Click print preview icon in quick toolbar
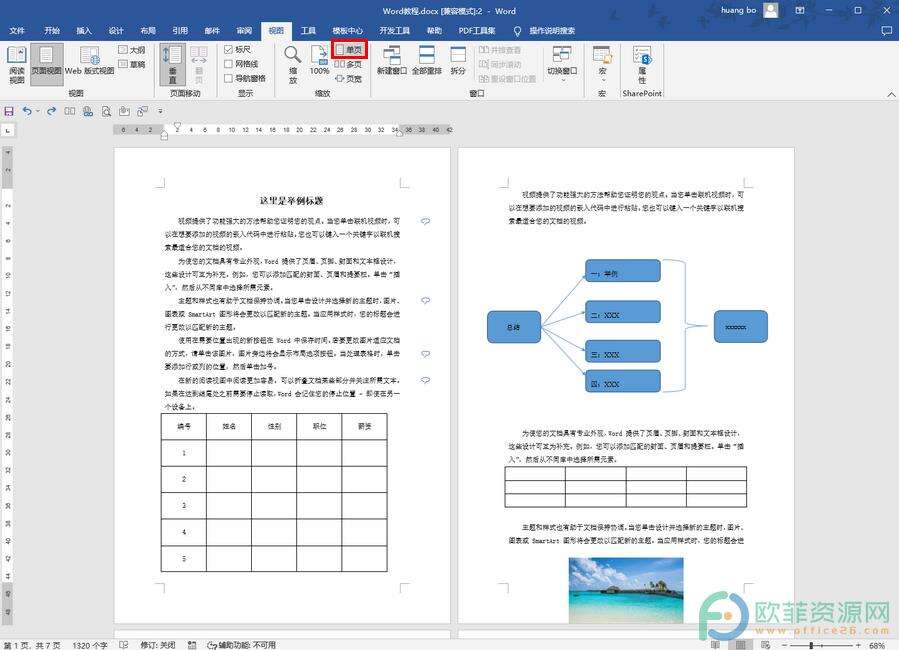Screen dimensions: 899x650 pos(106,111)
